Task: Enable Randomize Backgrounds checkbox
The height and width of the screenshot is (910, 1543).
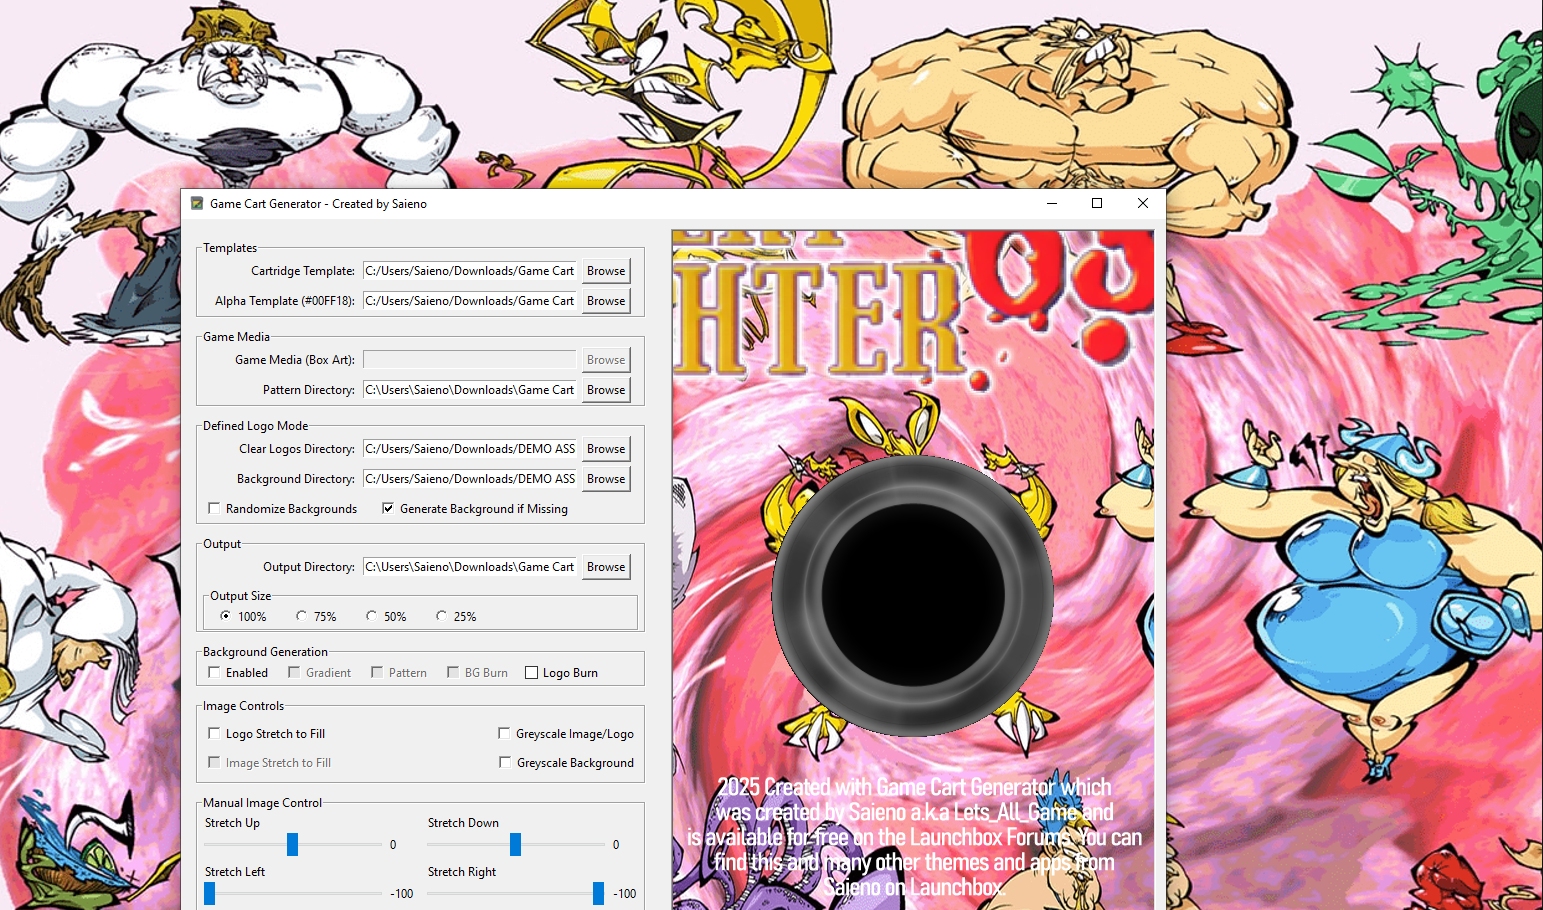Action: 214,508
